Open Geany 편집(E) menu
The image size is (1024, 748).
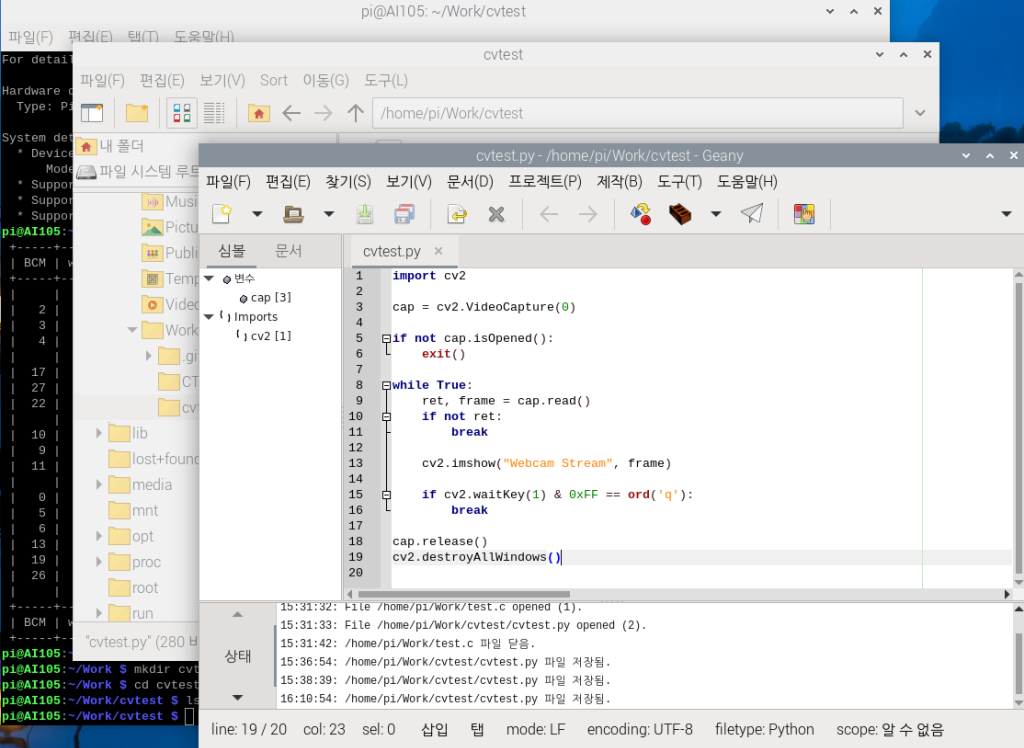288,182
